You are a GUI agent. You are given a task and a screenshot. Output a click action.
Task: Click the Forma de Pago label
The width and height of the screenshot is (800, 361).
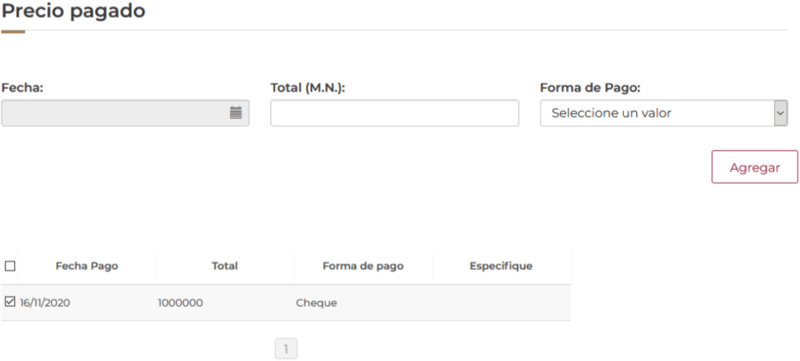coord(590,88)
